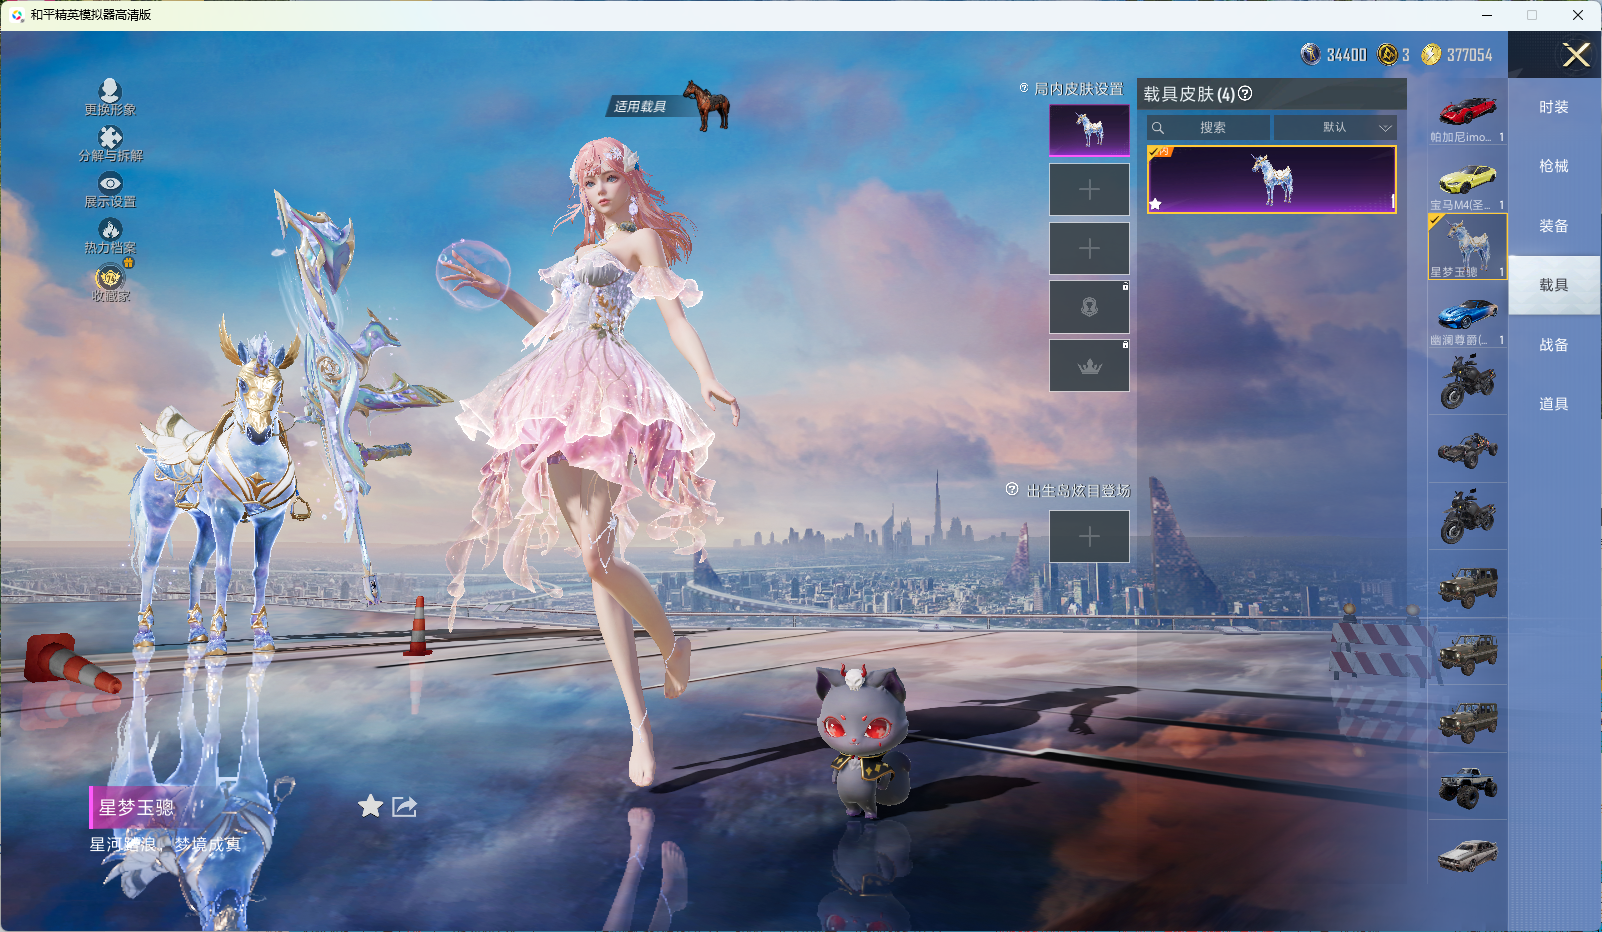Click the share arrow icon
The height and width of the screenshot is (932, 1602).
pos(404,806)
